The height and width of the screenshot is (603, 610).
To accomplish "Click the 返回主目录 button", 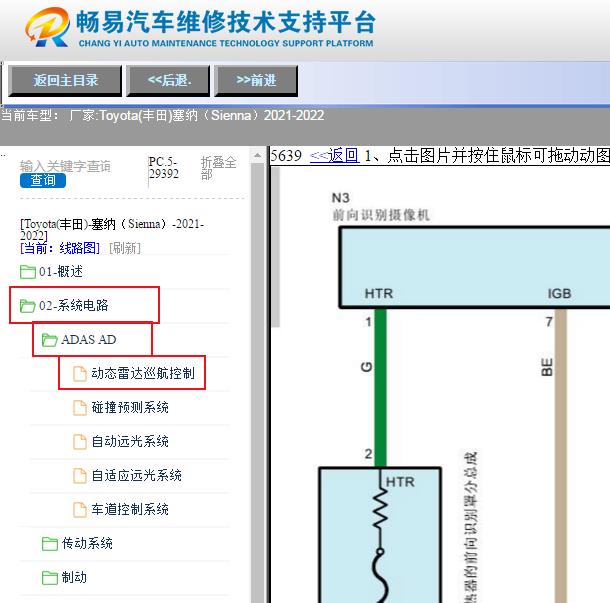I will [x=65, y=81].
